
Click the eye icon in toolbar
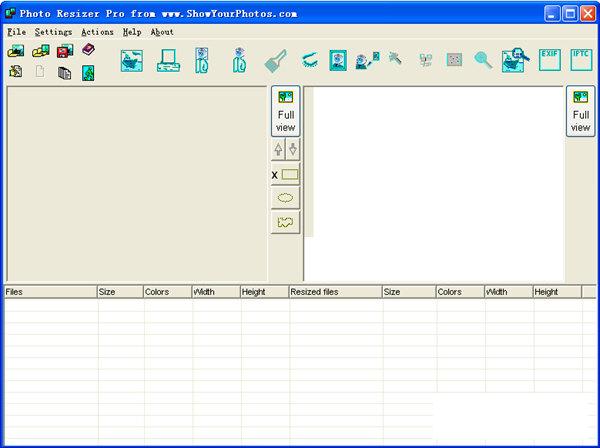309,61
